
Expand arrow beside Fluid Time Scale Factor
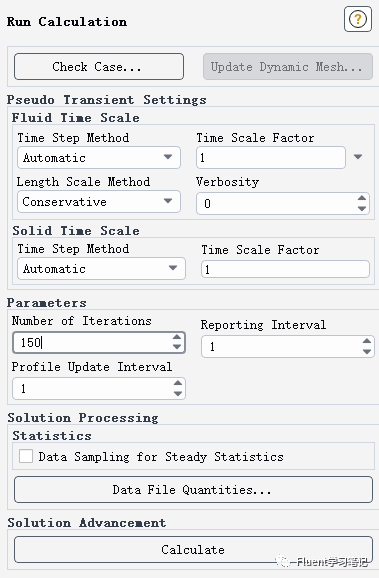click(358, 157)
